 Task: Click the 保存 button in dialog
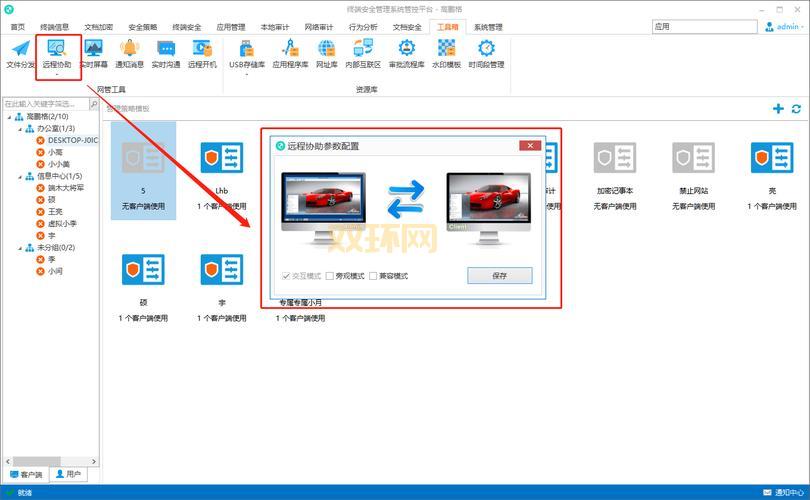pyautogui.click(x=499, y=276)
